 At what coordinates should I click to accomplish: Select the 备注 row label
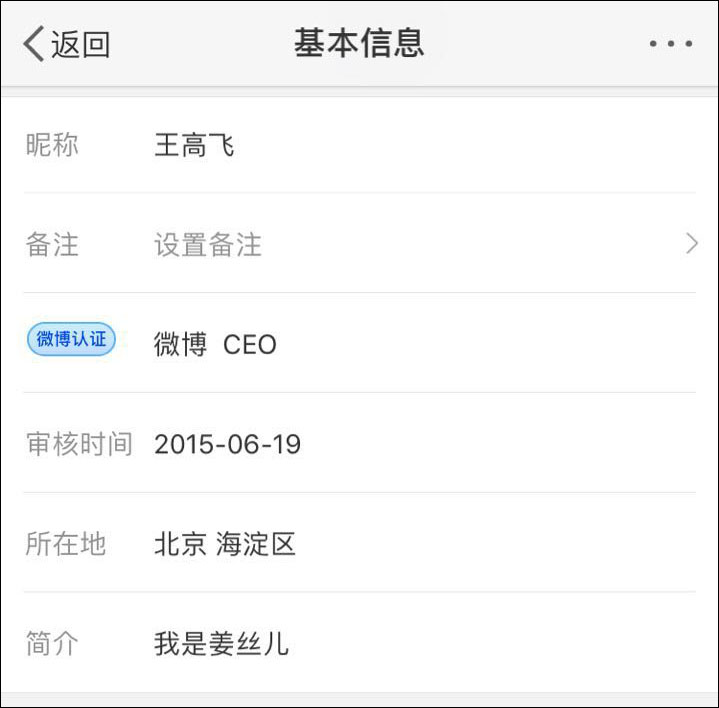tap(52, 245)
